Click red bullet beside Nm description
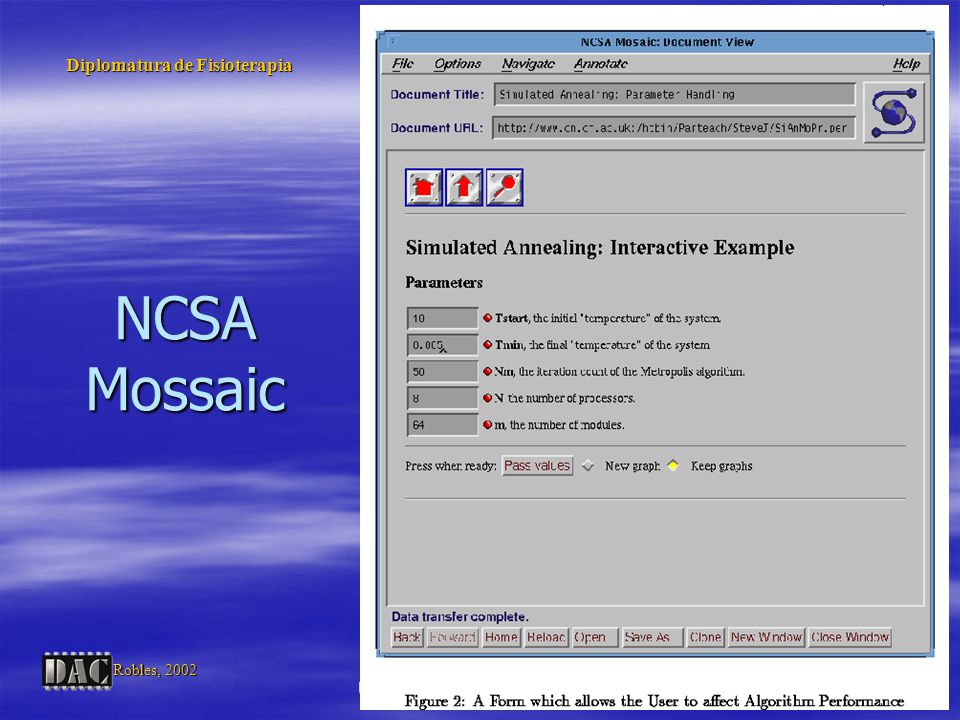The width and height of the screenshot is (960, 720). 487,371
